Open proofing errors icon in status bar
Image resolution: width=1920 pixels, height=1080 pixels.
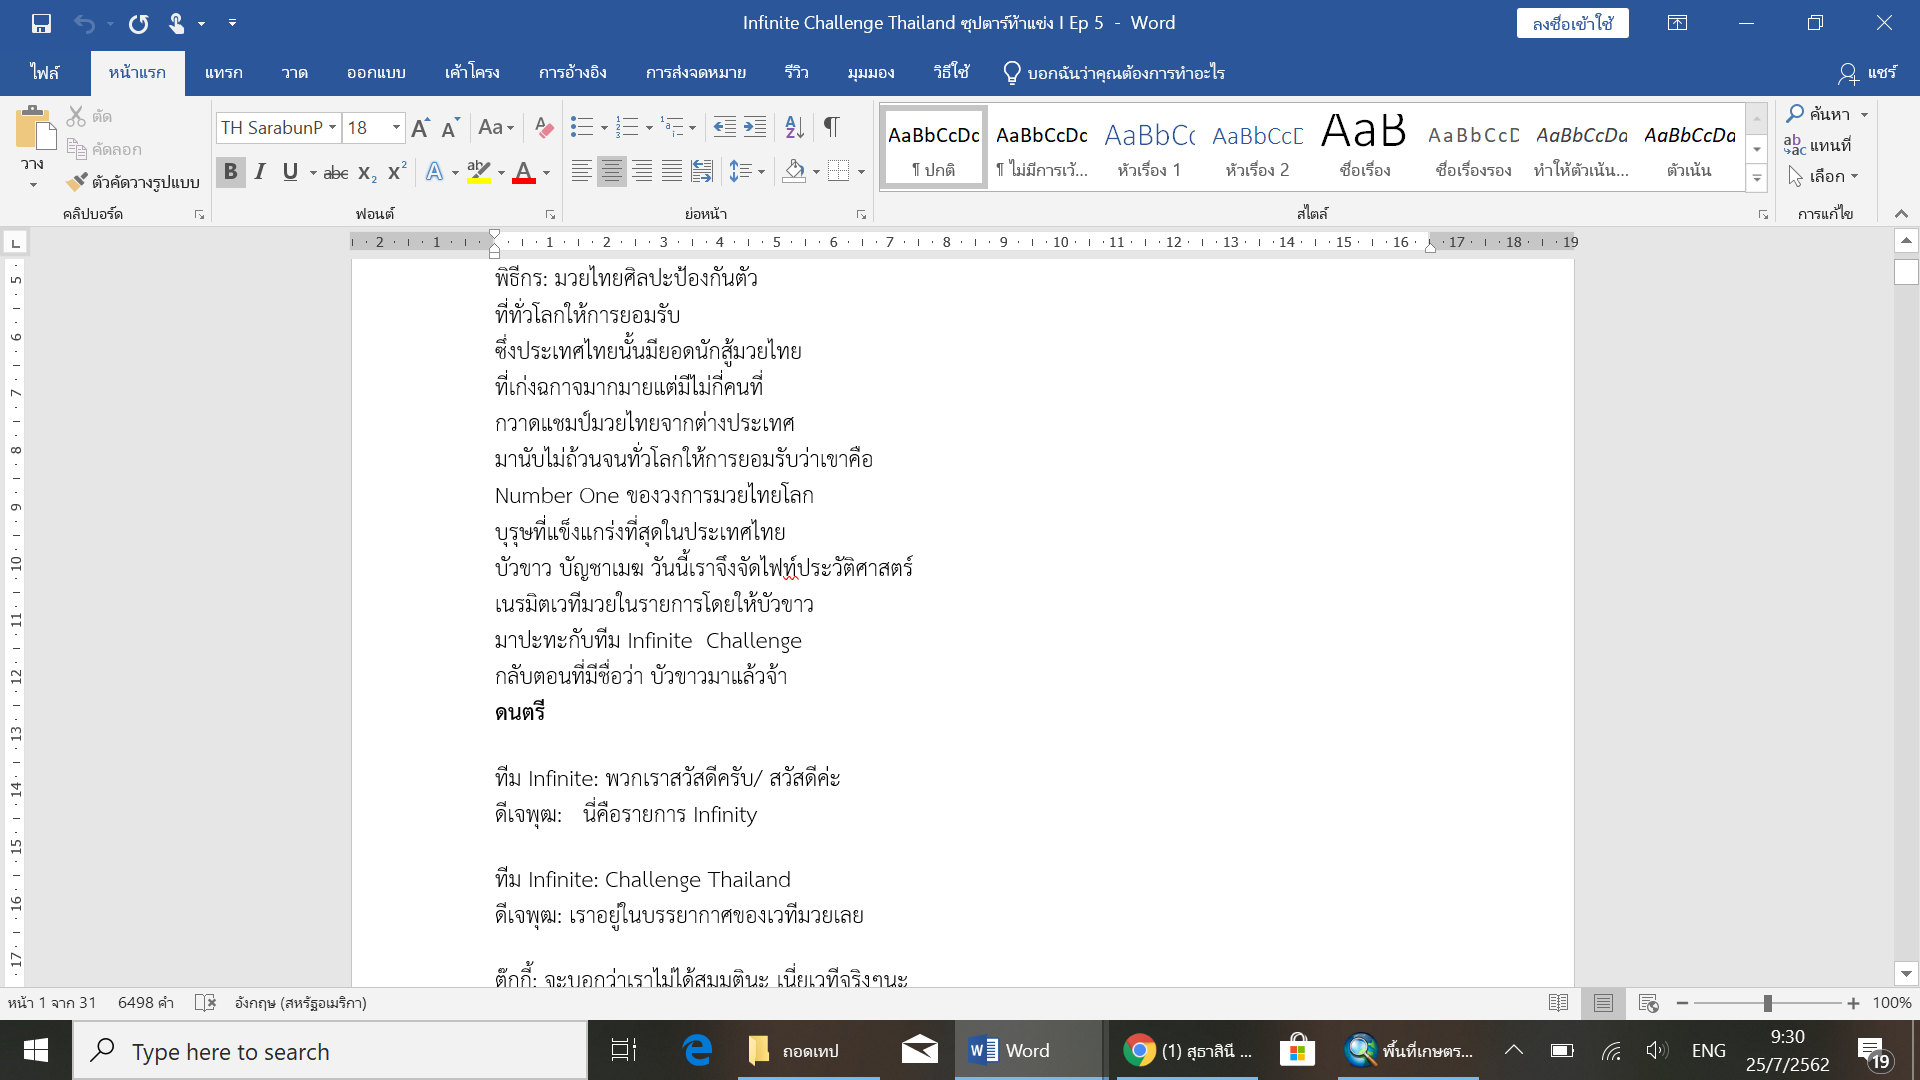[205, 1003]
